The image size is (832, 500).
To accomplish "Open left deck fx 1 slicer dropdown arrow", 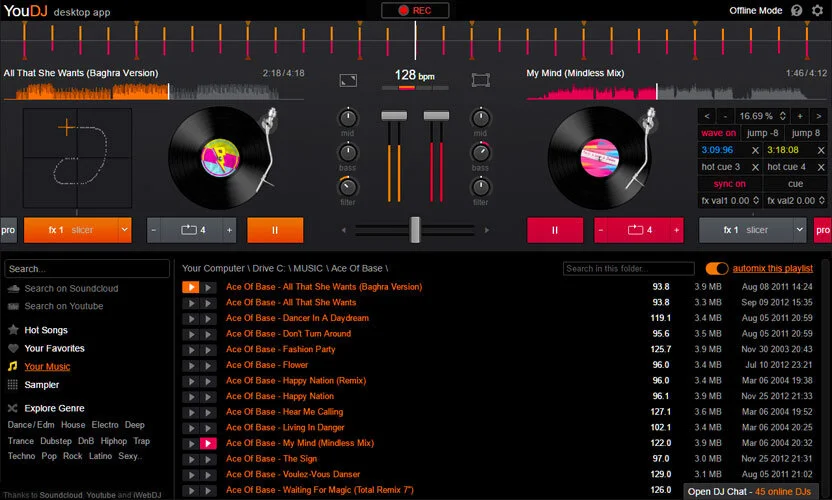I will (x=124, y=230).
